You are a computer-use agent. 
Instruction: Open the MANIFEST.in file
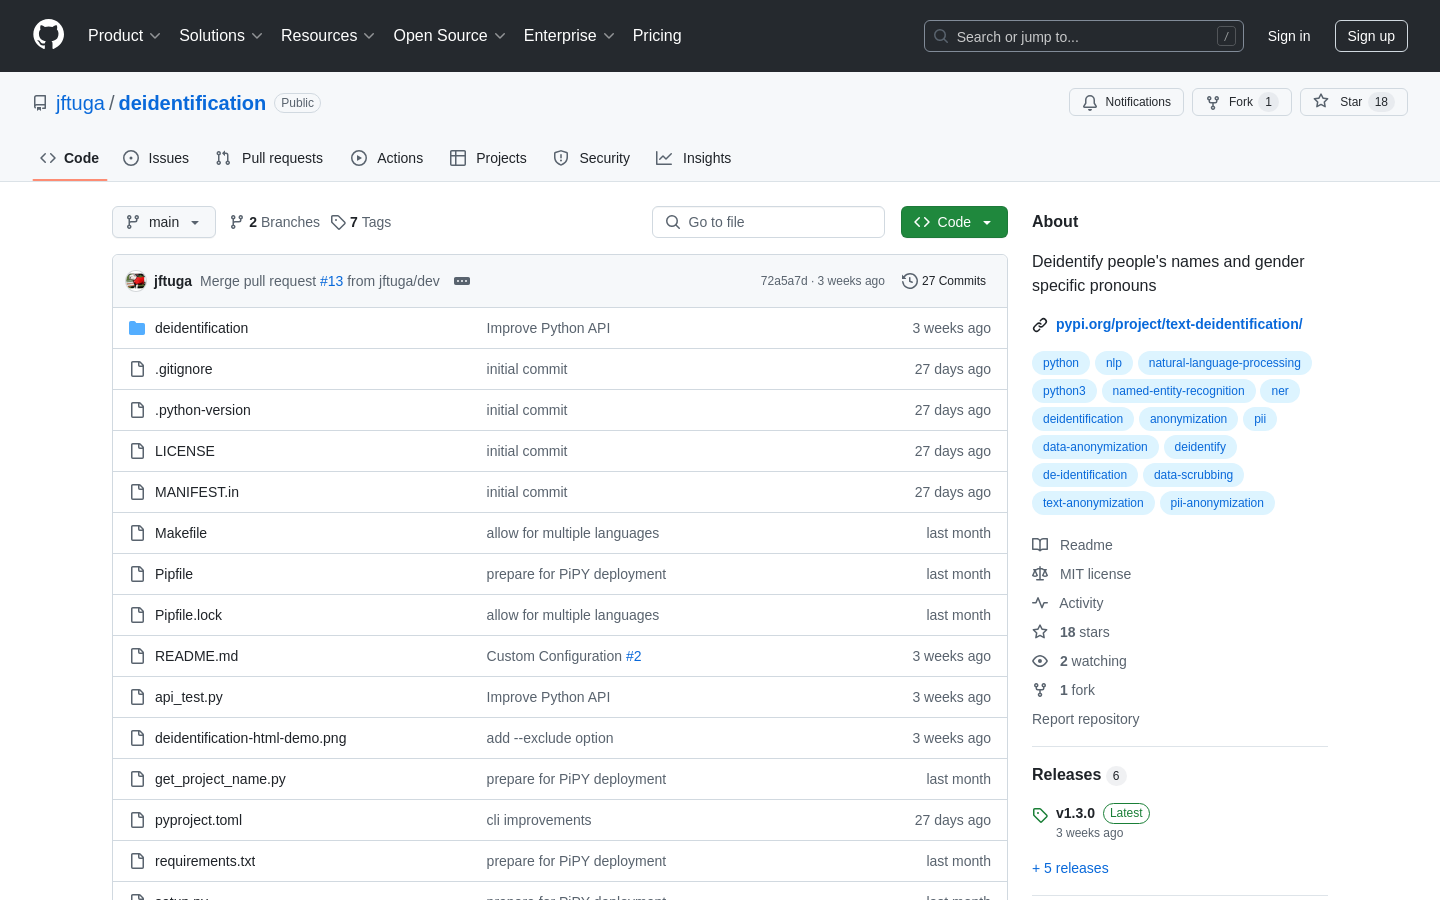(x=197, y=492)
